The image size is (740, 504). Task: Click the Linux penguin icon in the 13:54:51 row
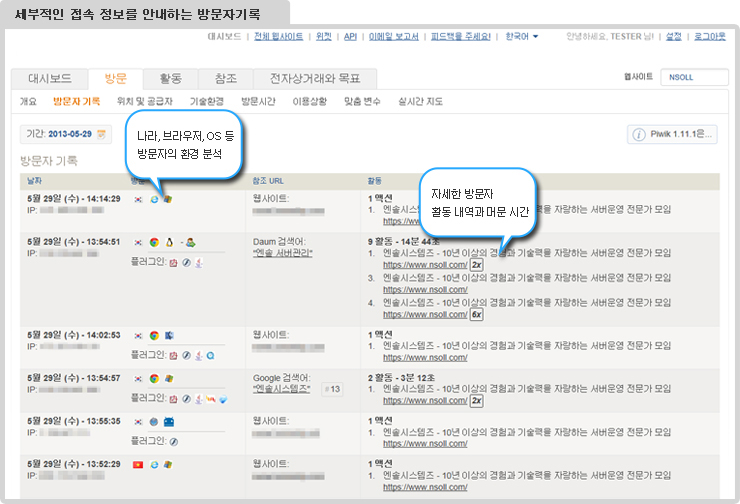171,242
